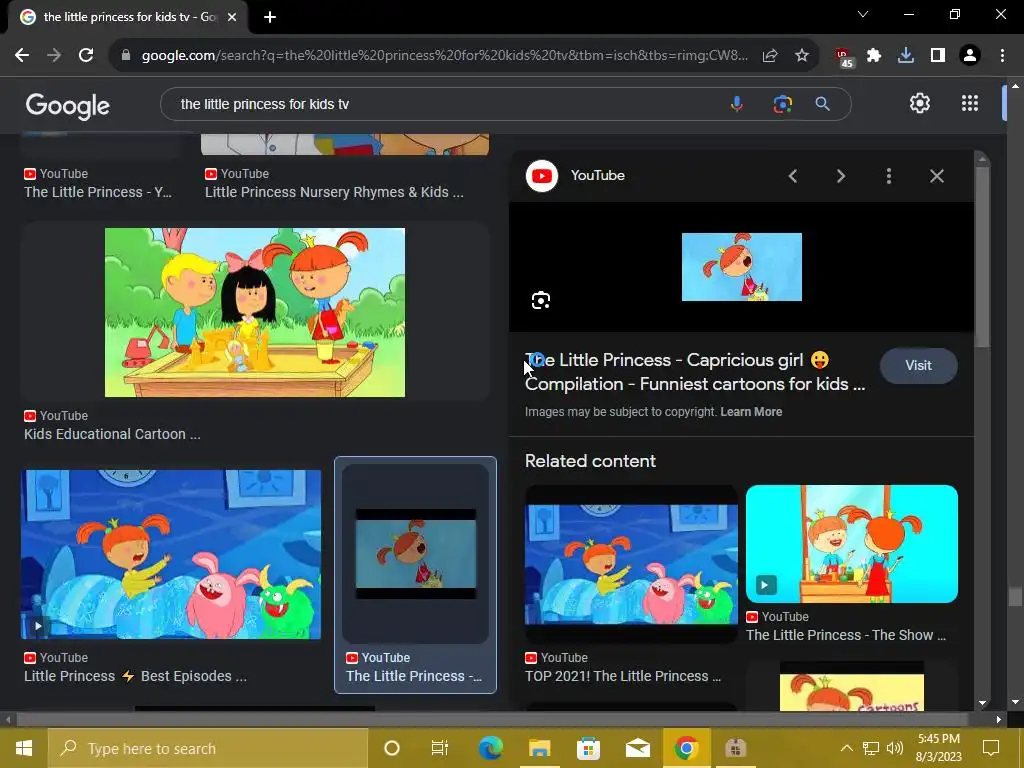Screen dimensions: 1024x768
Task: Open the uBlock extension icon showing 45
Action: coord(844,57)
